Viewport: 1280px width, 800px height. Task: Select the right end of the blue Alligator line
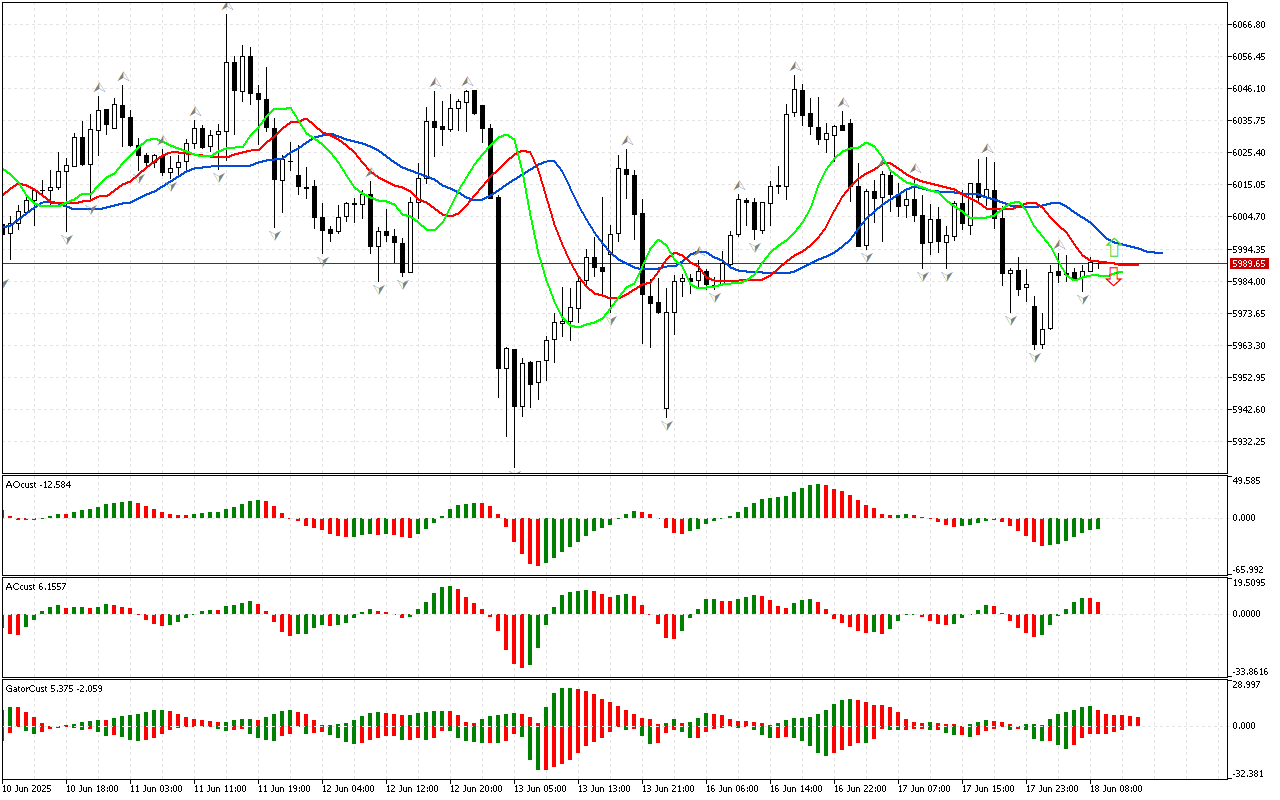(1160, 253)
